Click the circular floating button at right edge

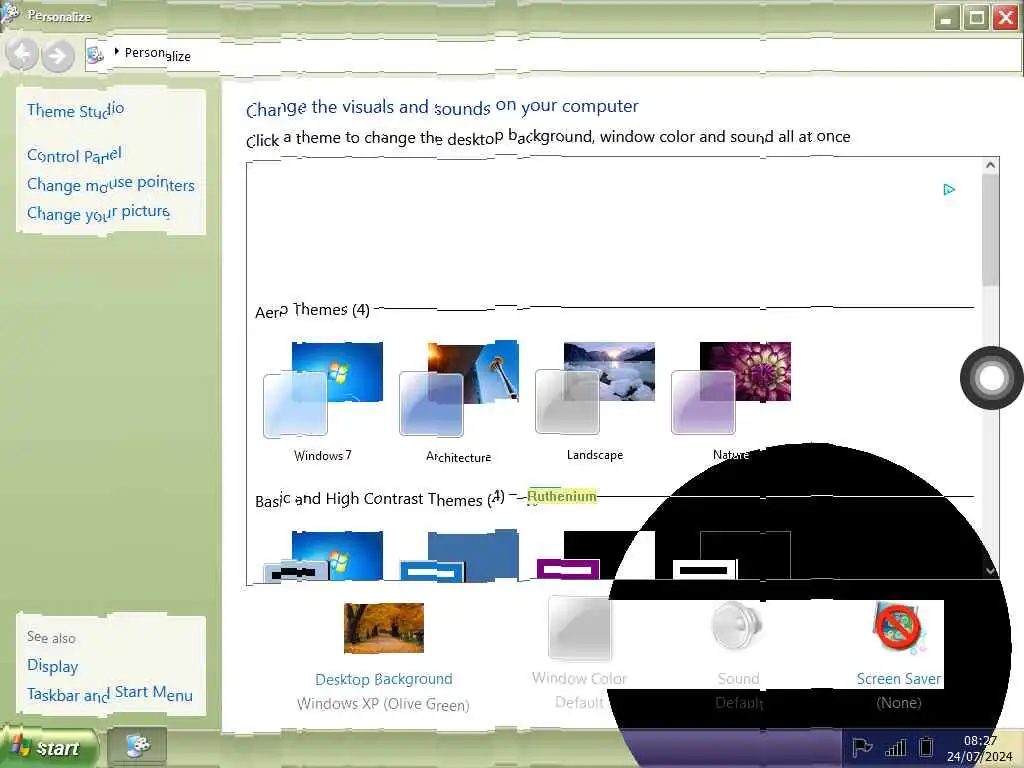coord(991,378)
